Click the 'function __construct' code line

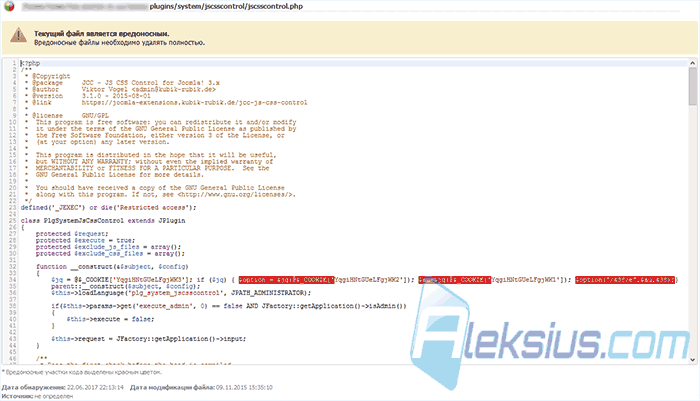[112, 267]
